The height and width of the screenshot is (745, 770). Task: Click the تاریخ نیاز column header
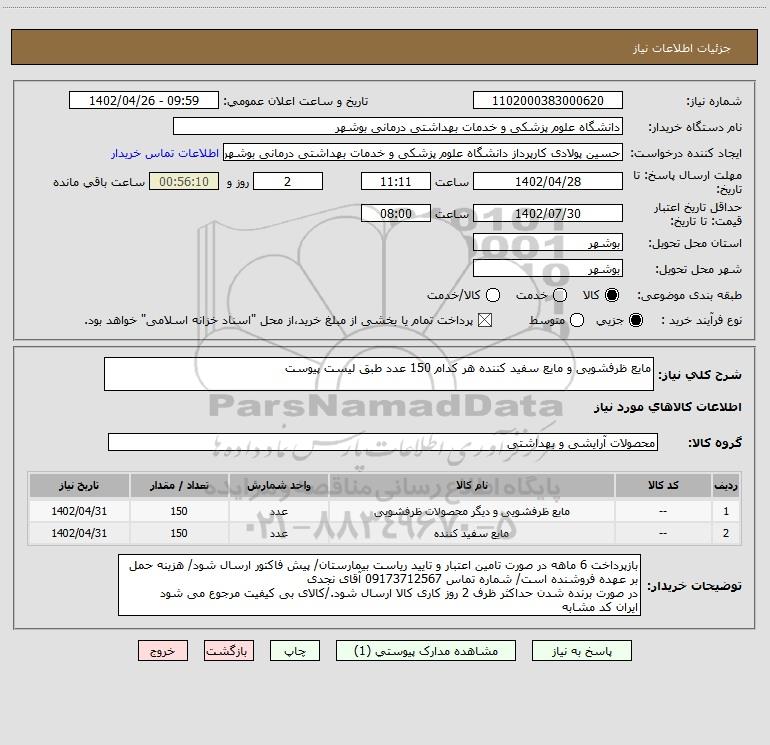pyautogui.click(x=79, y=485)
